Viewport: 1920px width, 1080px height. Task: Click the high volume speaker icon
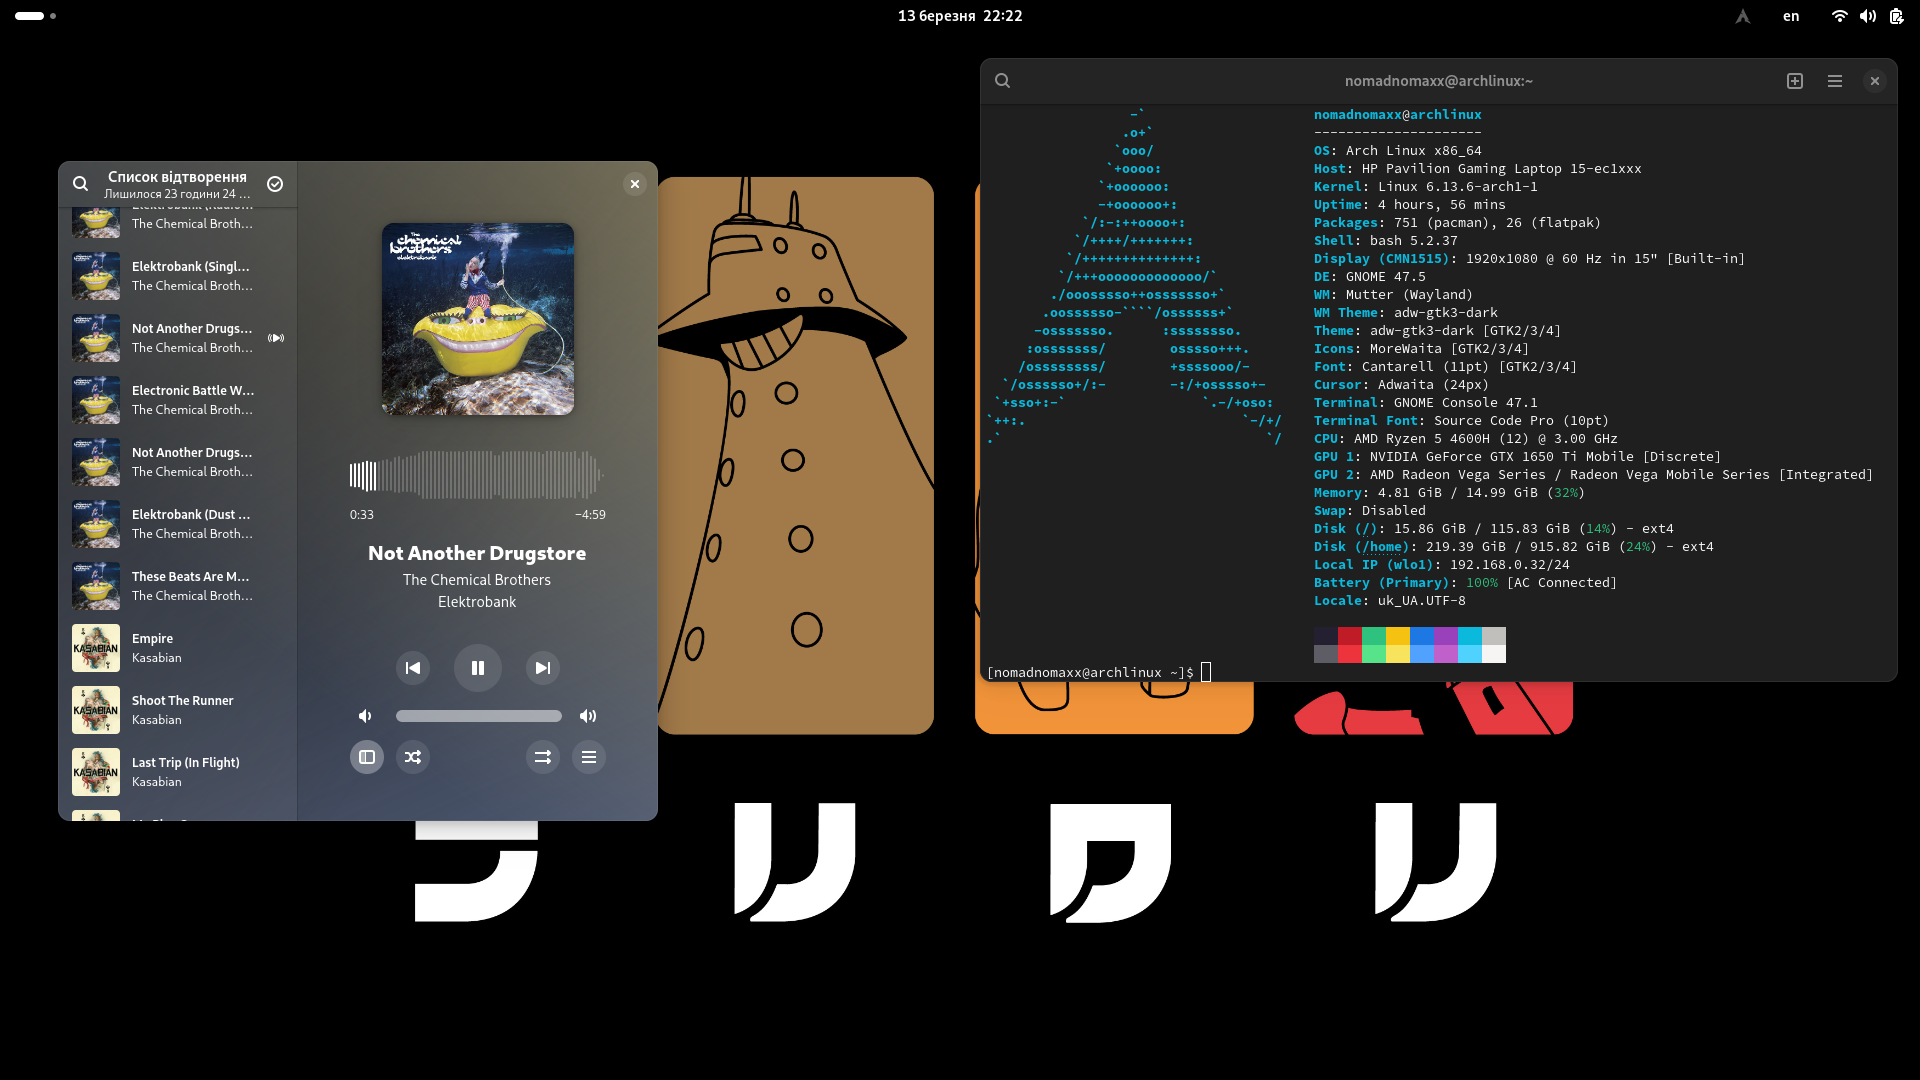588,716
